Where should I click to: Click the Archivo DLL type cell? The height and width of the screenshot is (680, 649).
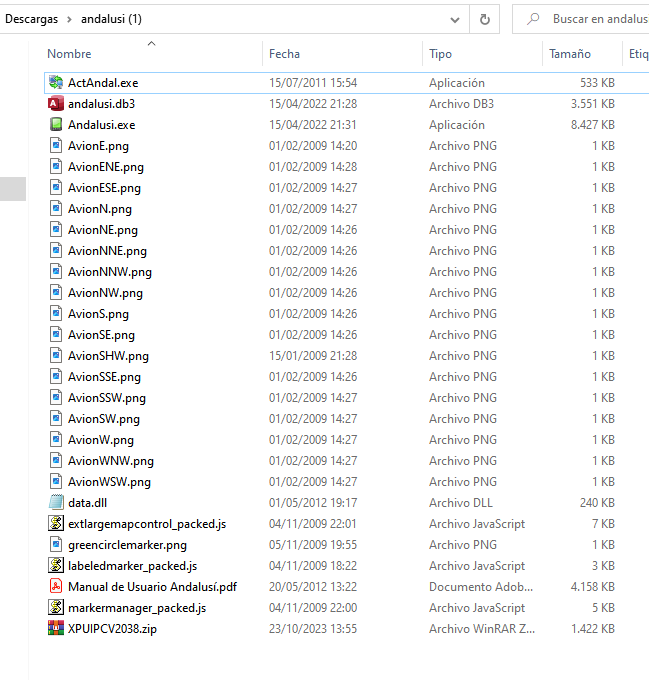(x=461, y=503)
